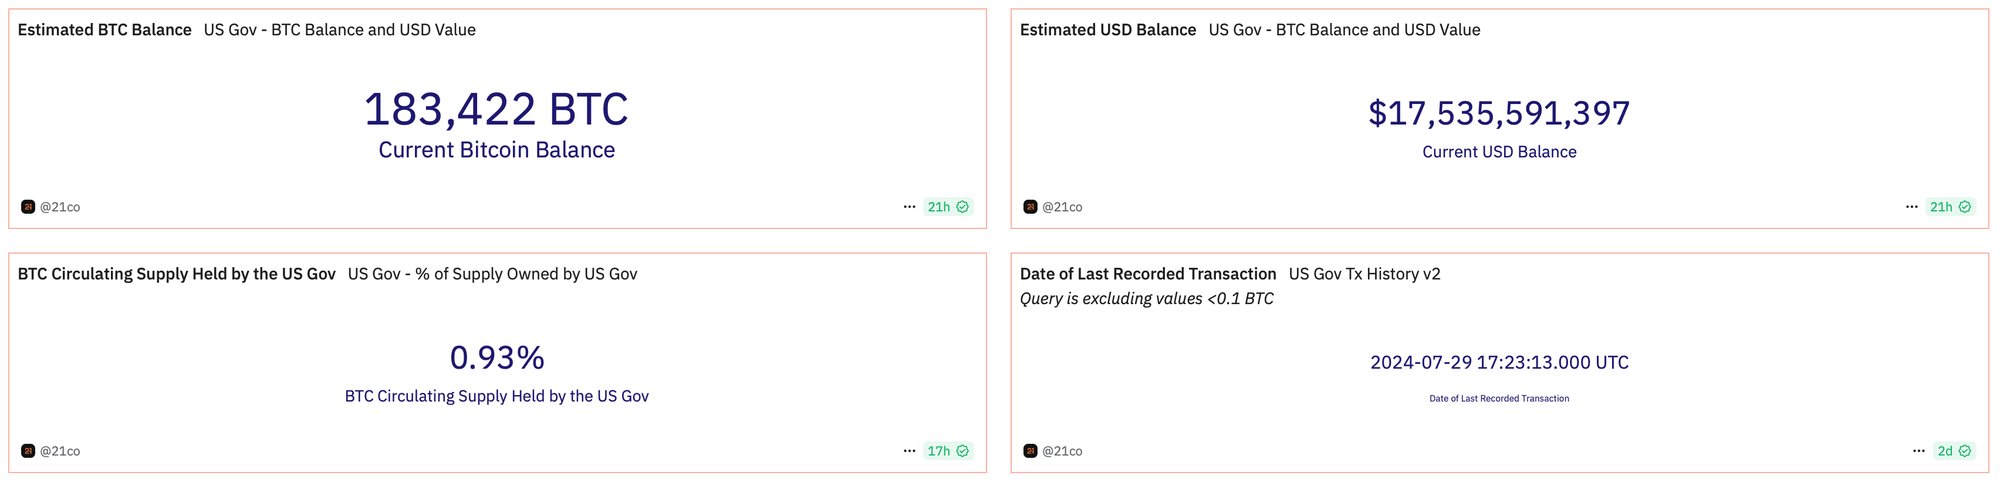Click 21co avatar icon in USD Balance panel
The image size is (2000, 485).
(1030, 207)
